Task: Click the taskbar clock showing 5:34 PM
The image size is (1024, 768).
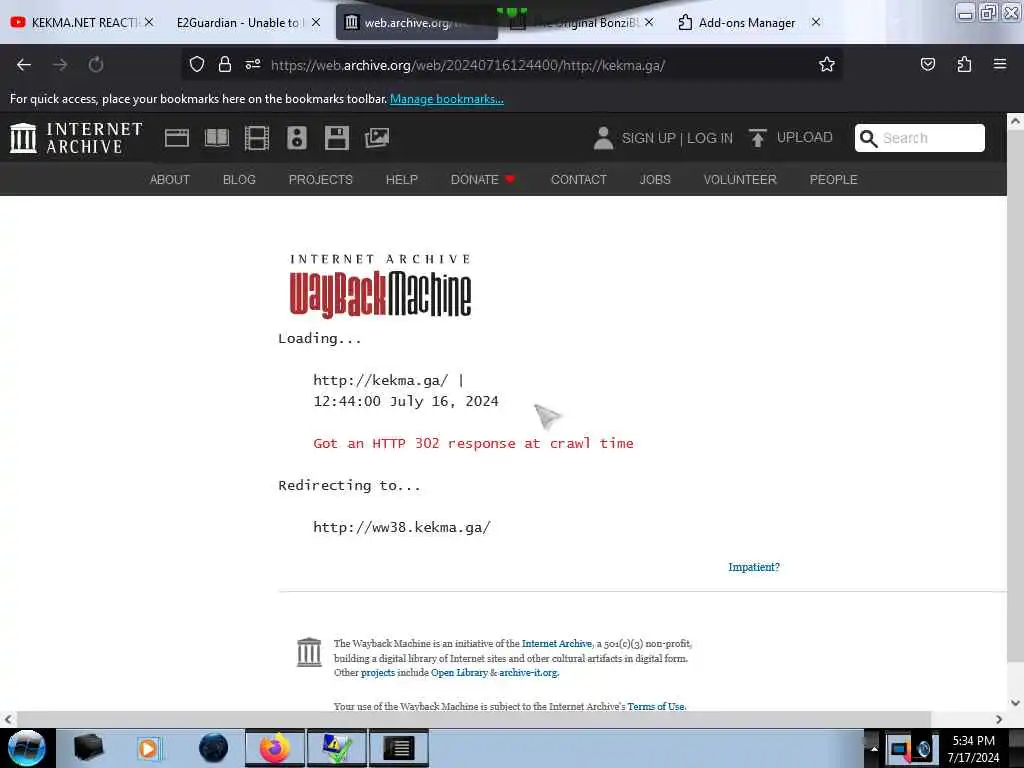Action: point(973,749)
